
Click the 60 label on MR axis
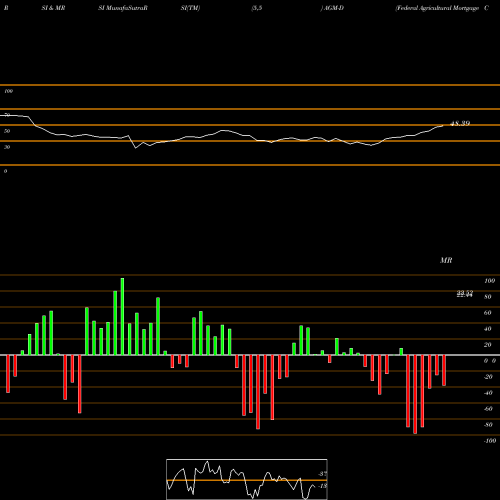point(488,313)
